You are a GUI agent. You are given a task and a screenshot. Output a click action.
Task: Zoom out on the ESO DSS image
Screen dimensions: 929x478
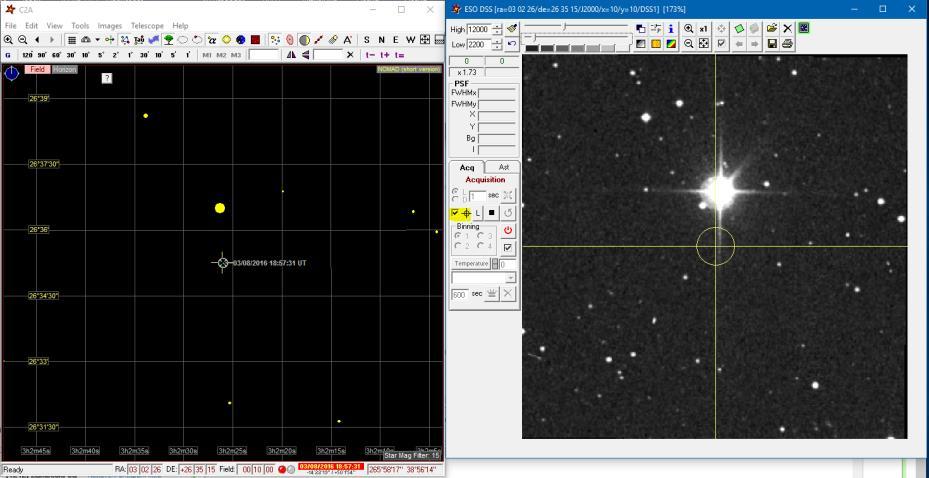coord(688,43)
